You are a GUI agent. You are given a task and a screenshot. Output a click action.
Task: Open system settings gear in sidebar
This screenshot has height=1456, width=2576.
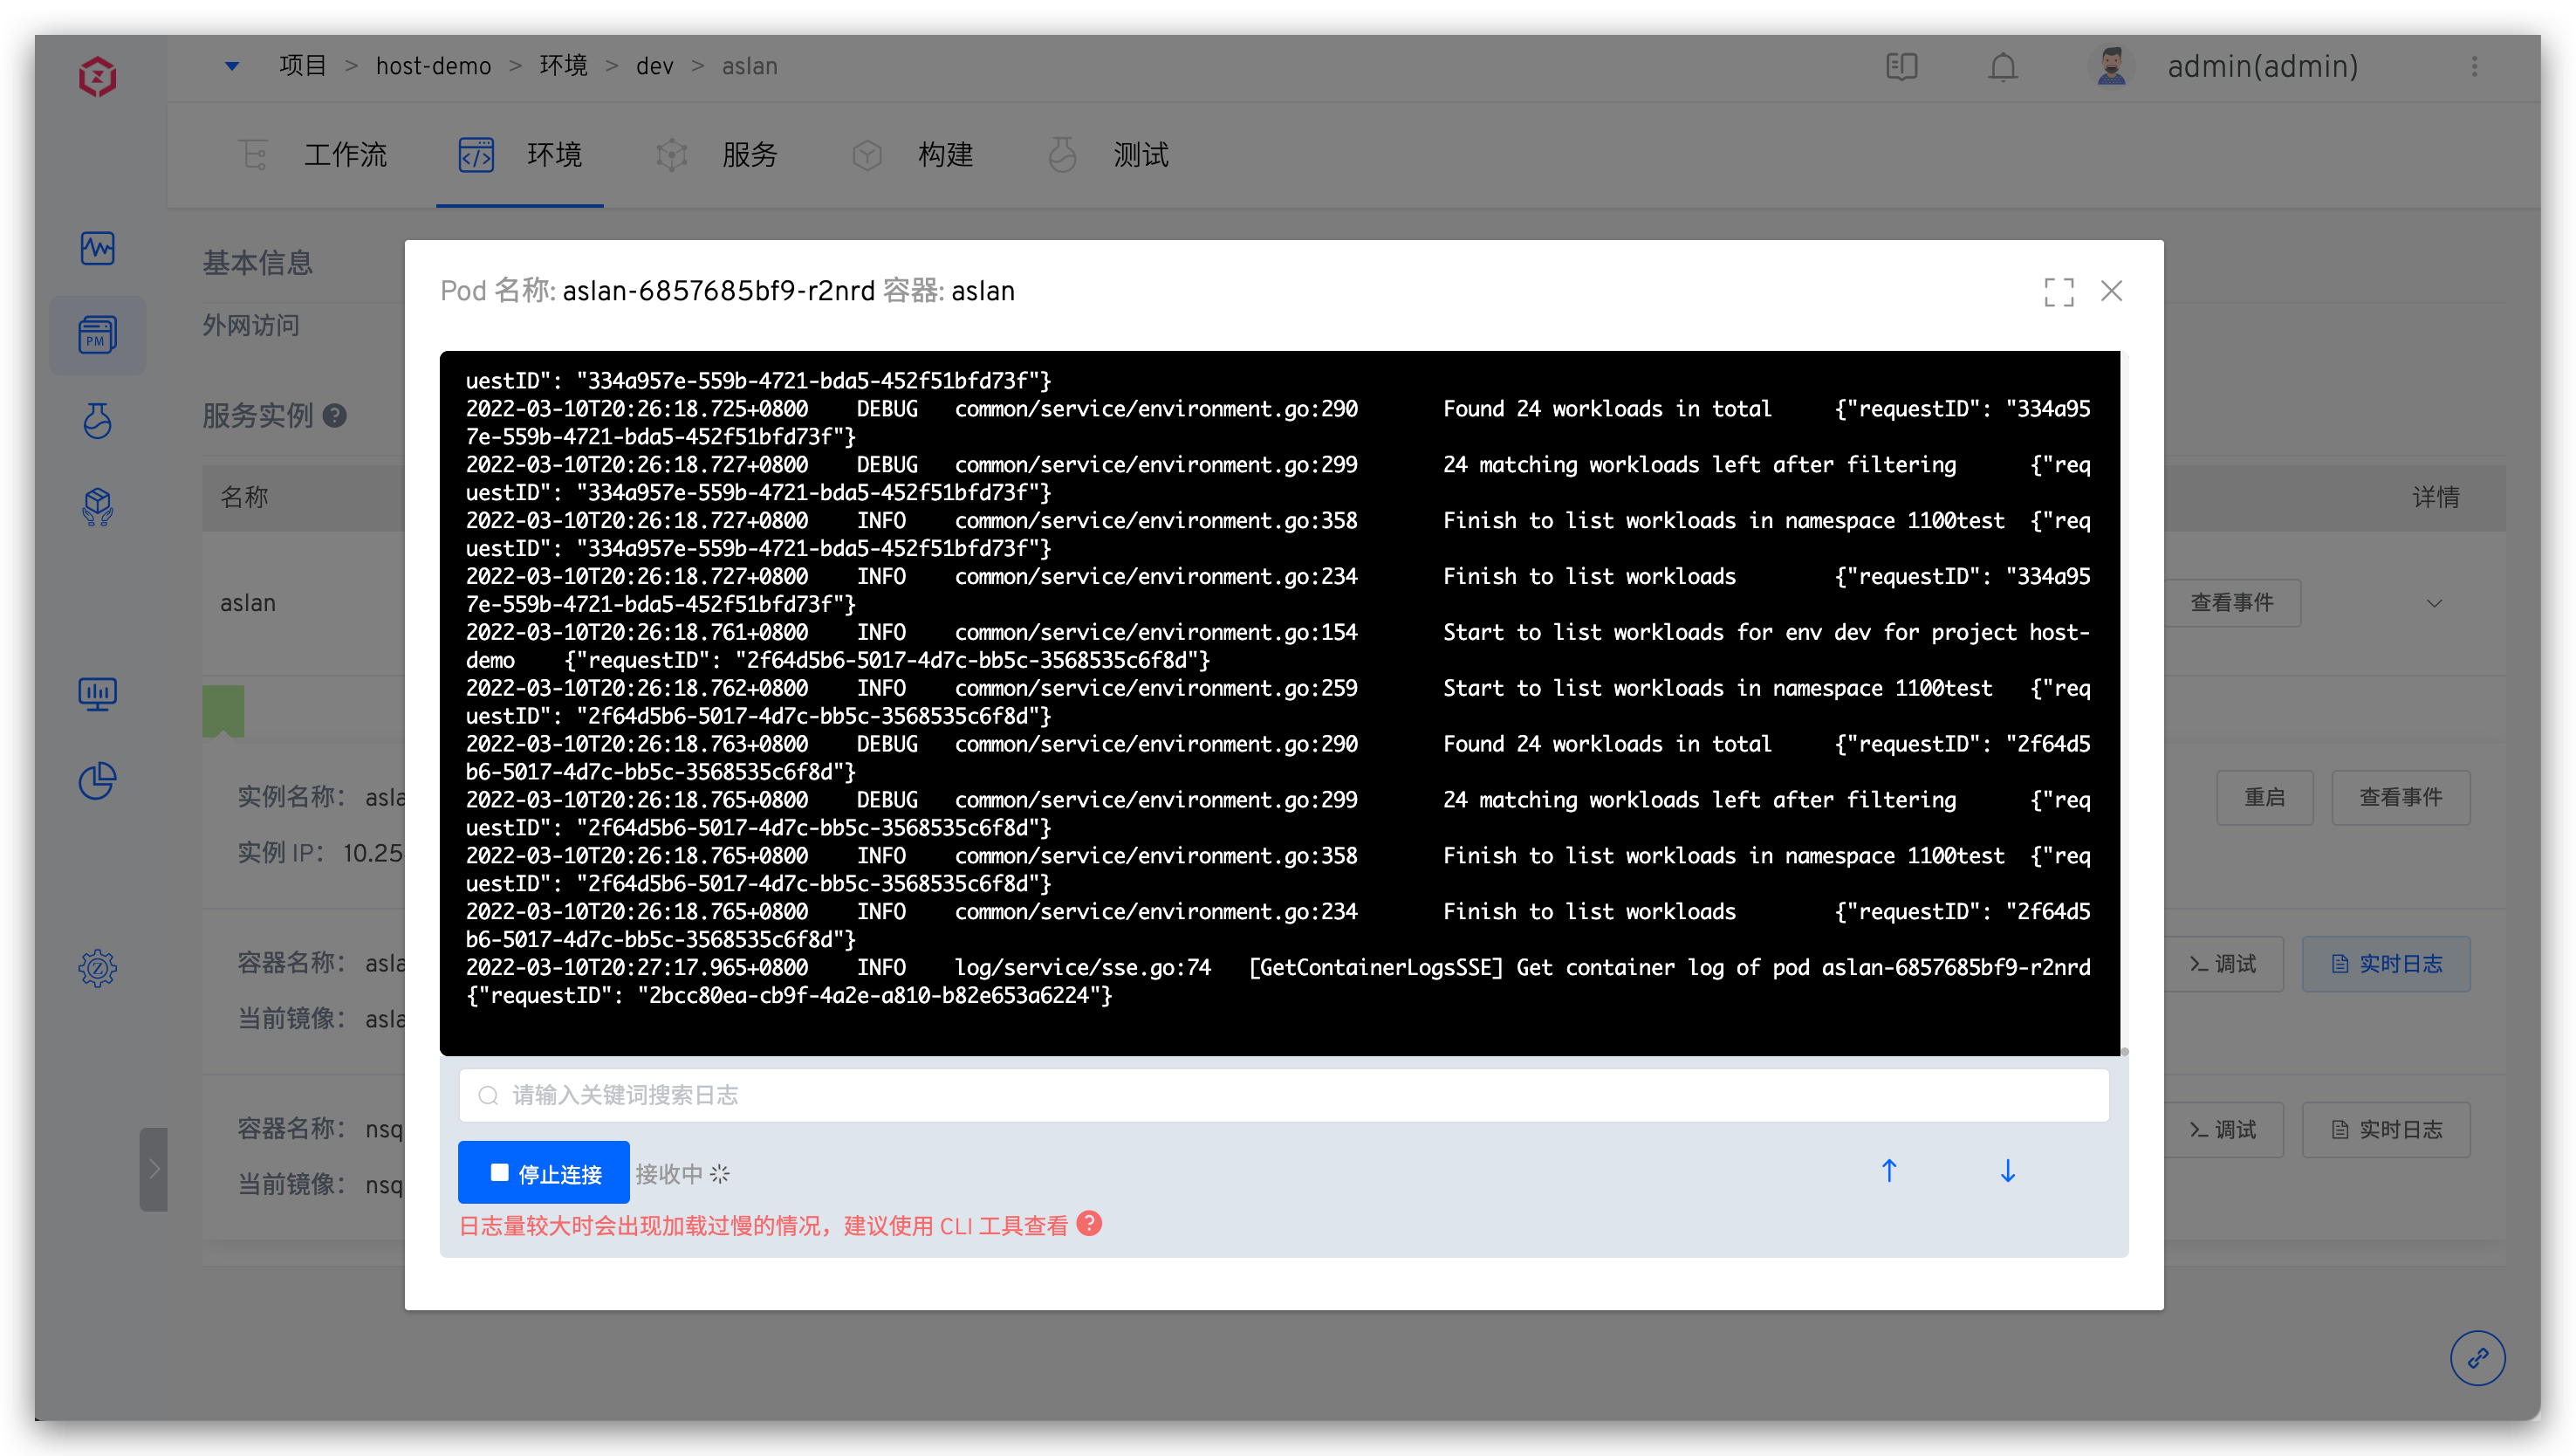[x=97, y=967]
